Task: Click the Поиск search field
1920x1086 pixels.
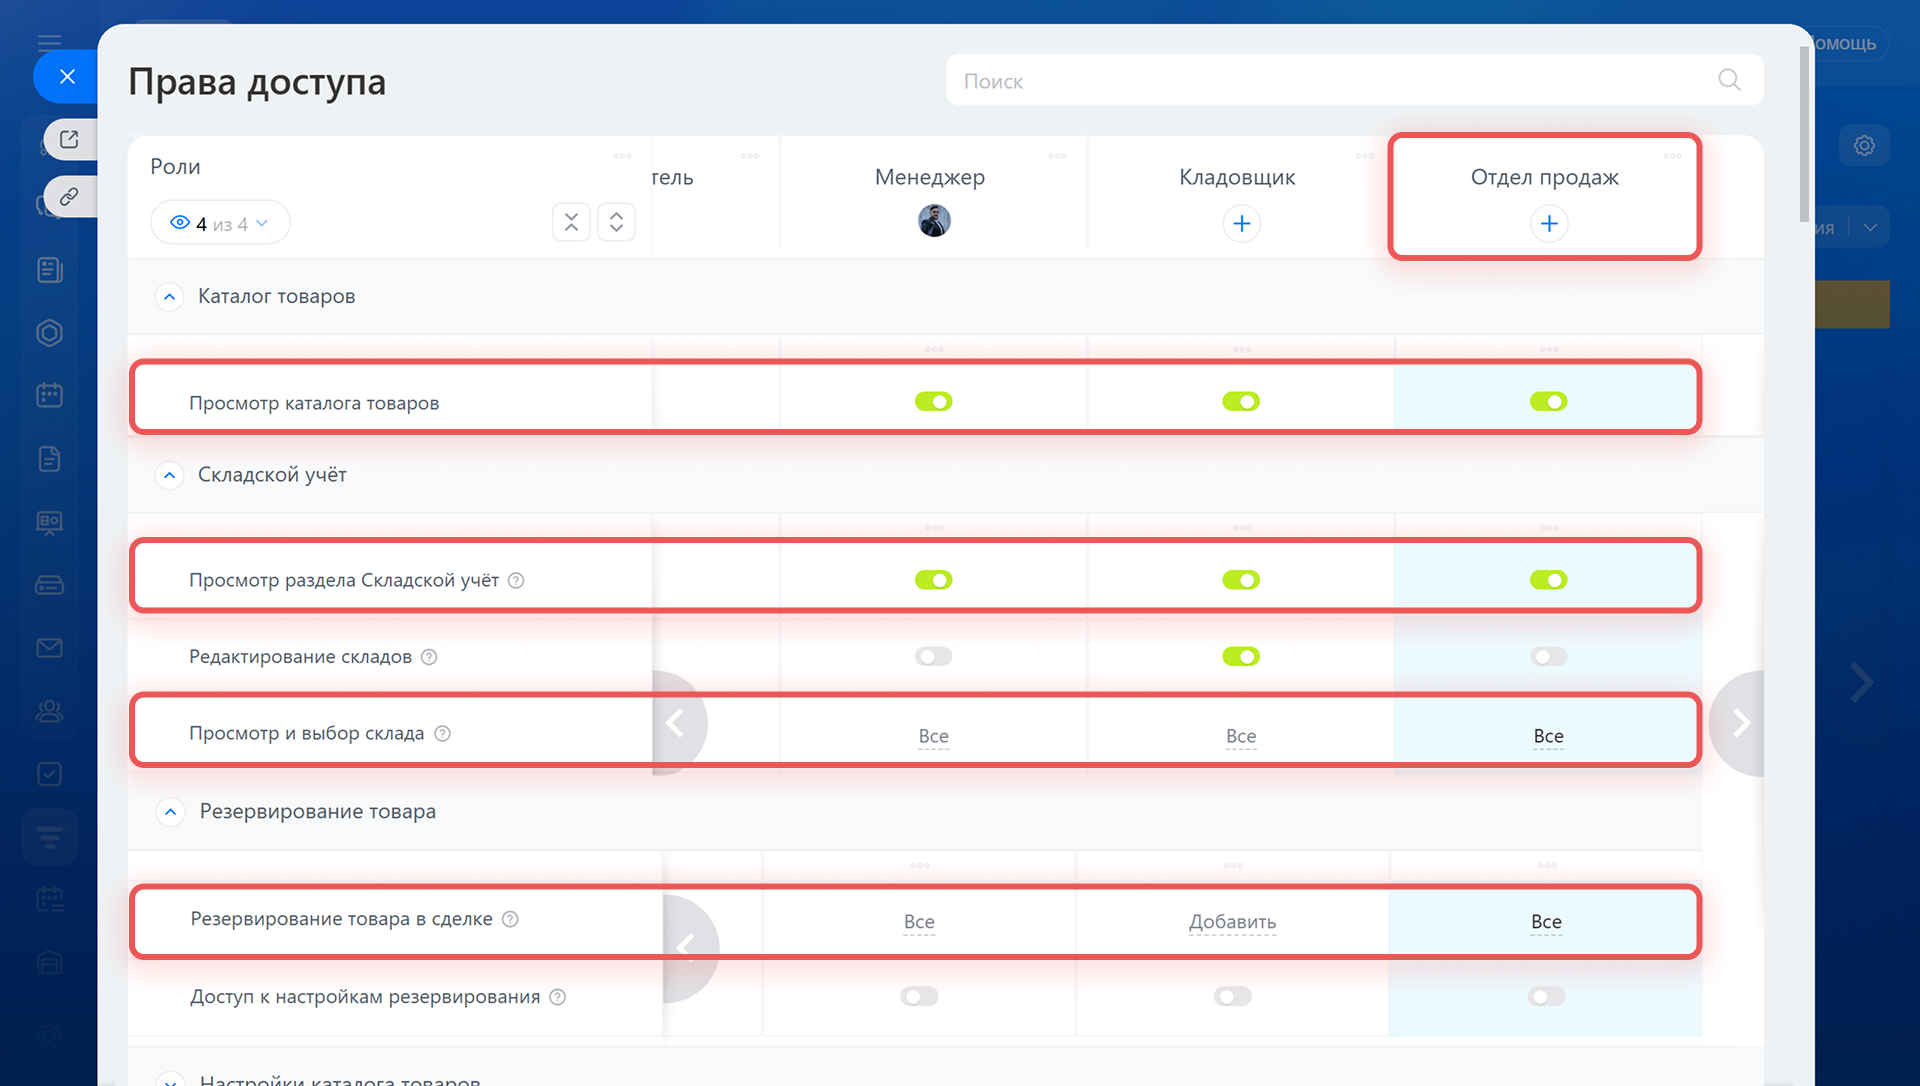Action: (1330, 81)
